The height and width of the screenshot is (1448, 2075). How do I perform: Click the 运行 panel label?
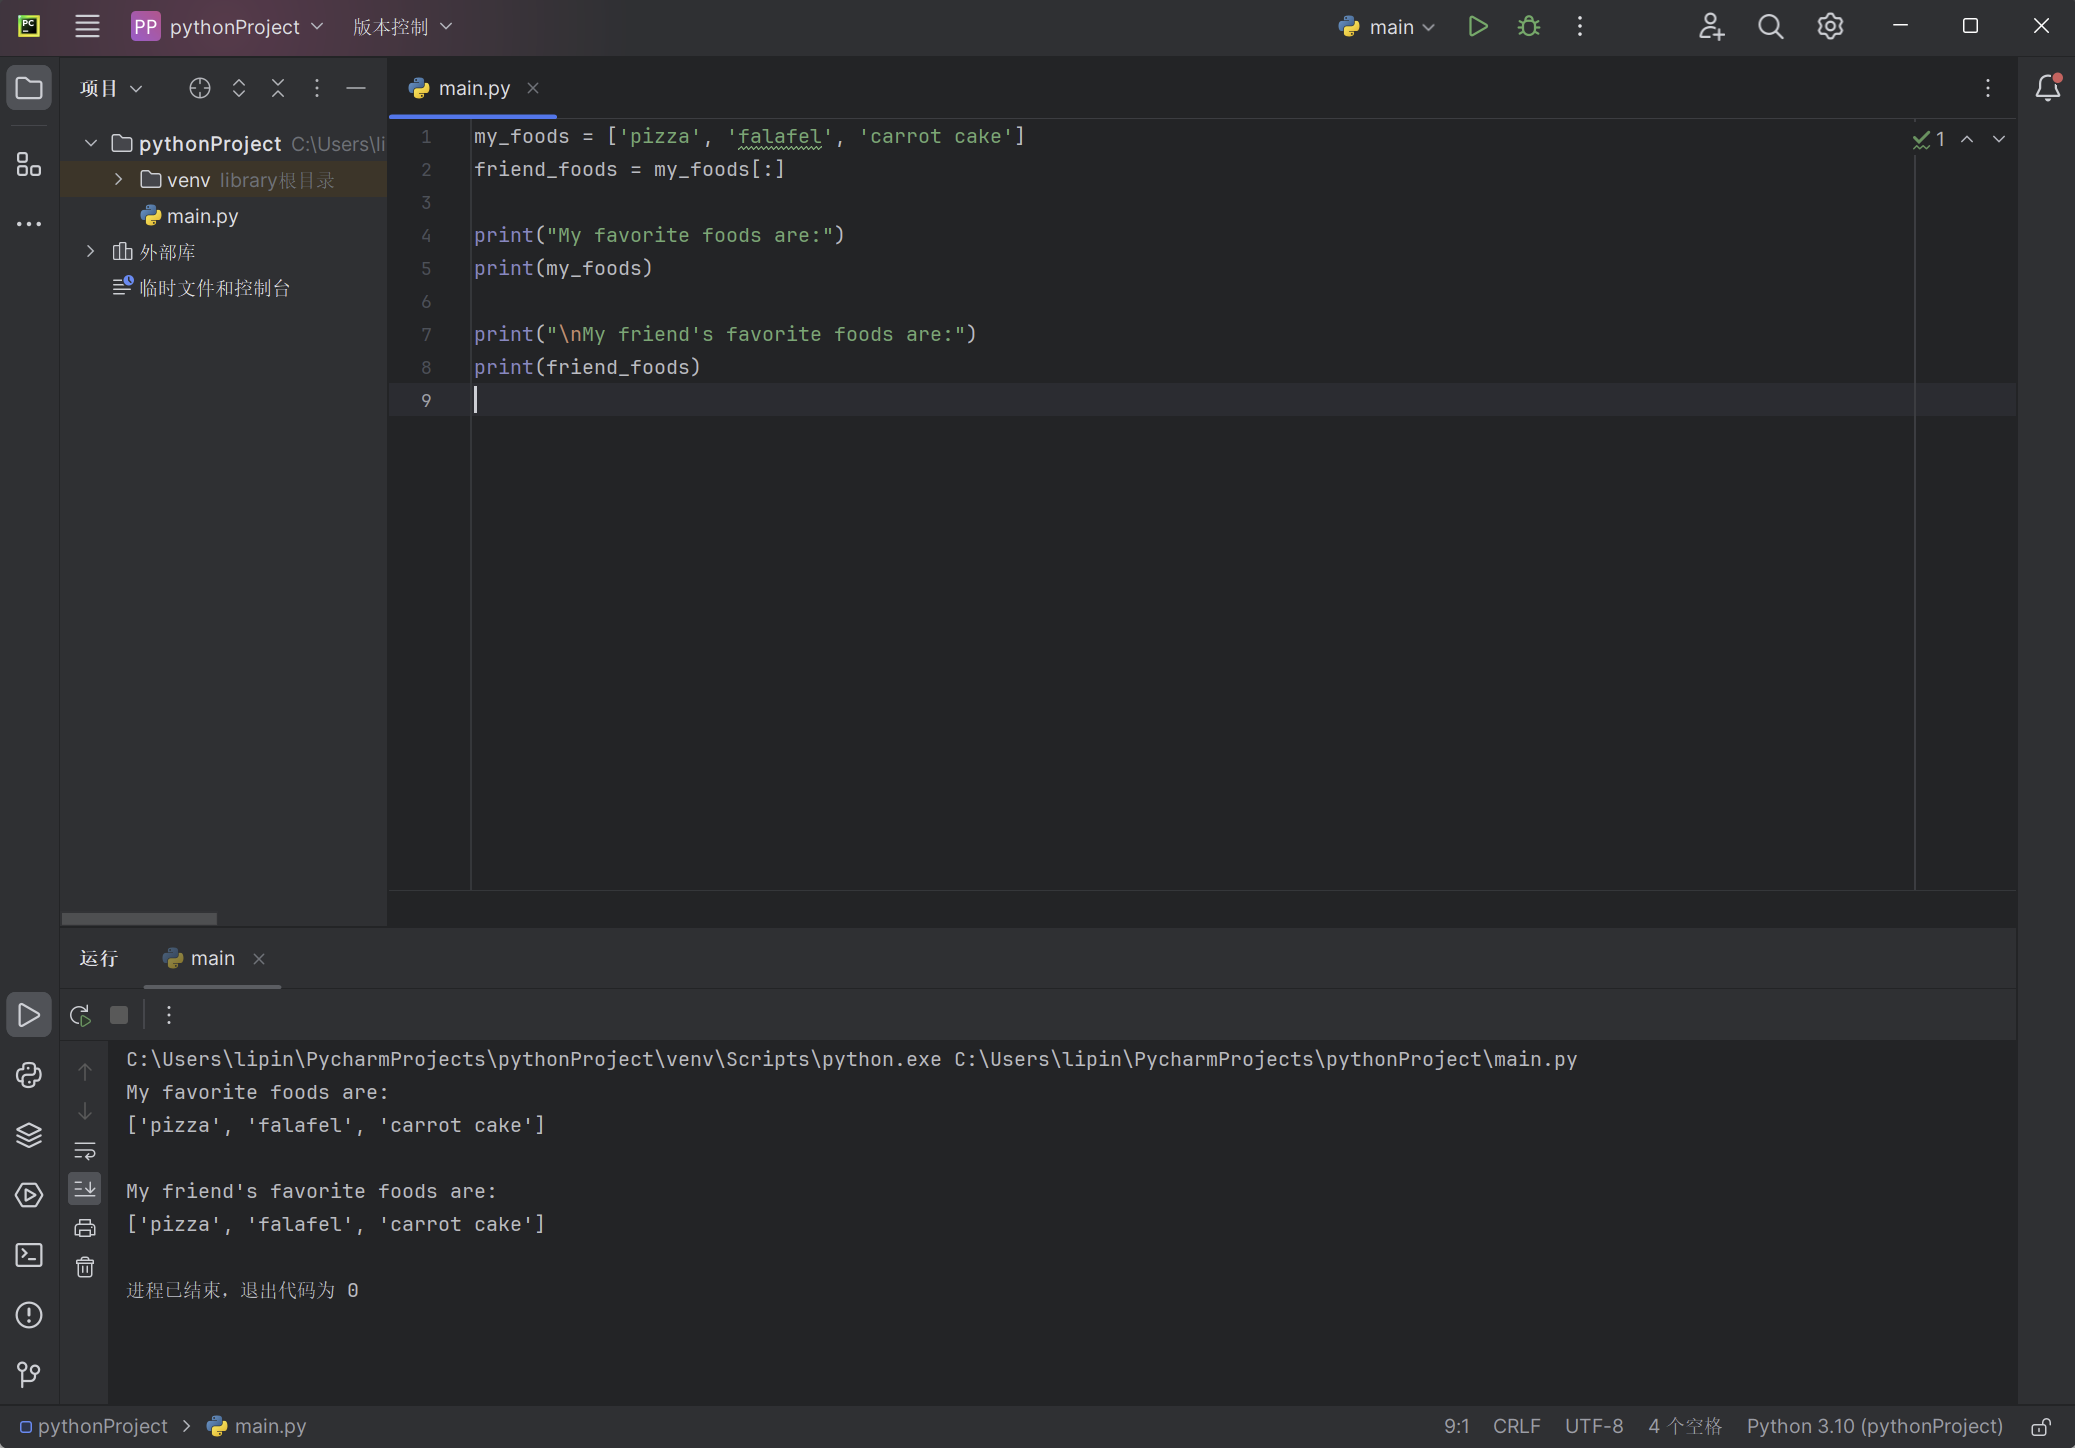coord(99,958)
